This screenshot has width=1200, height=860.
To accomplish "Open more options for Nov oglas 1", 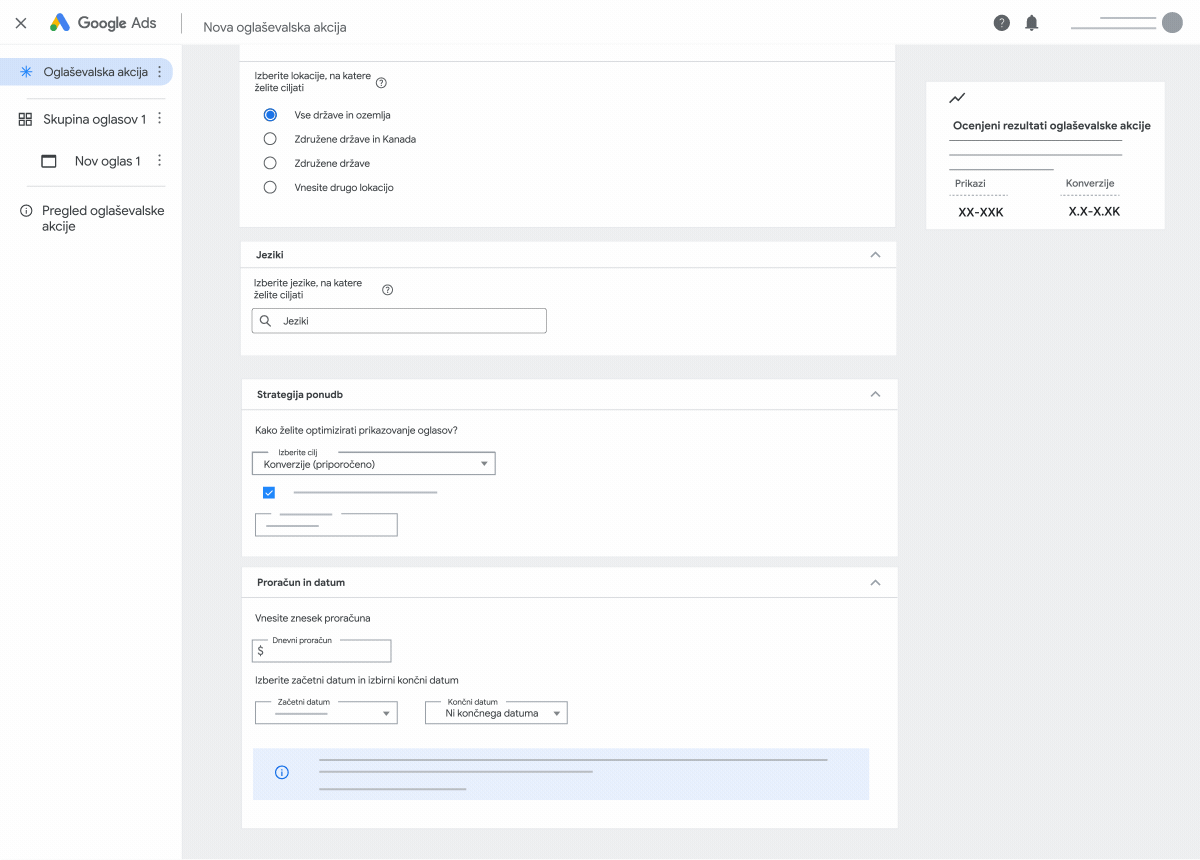I will pos(160,161).
